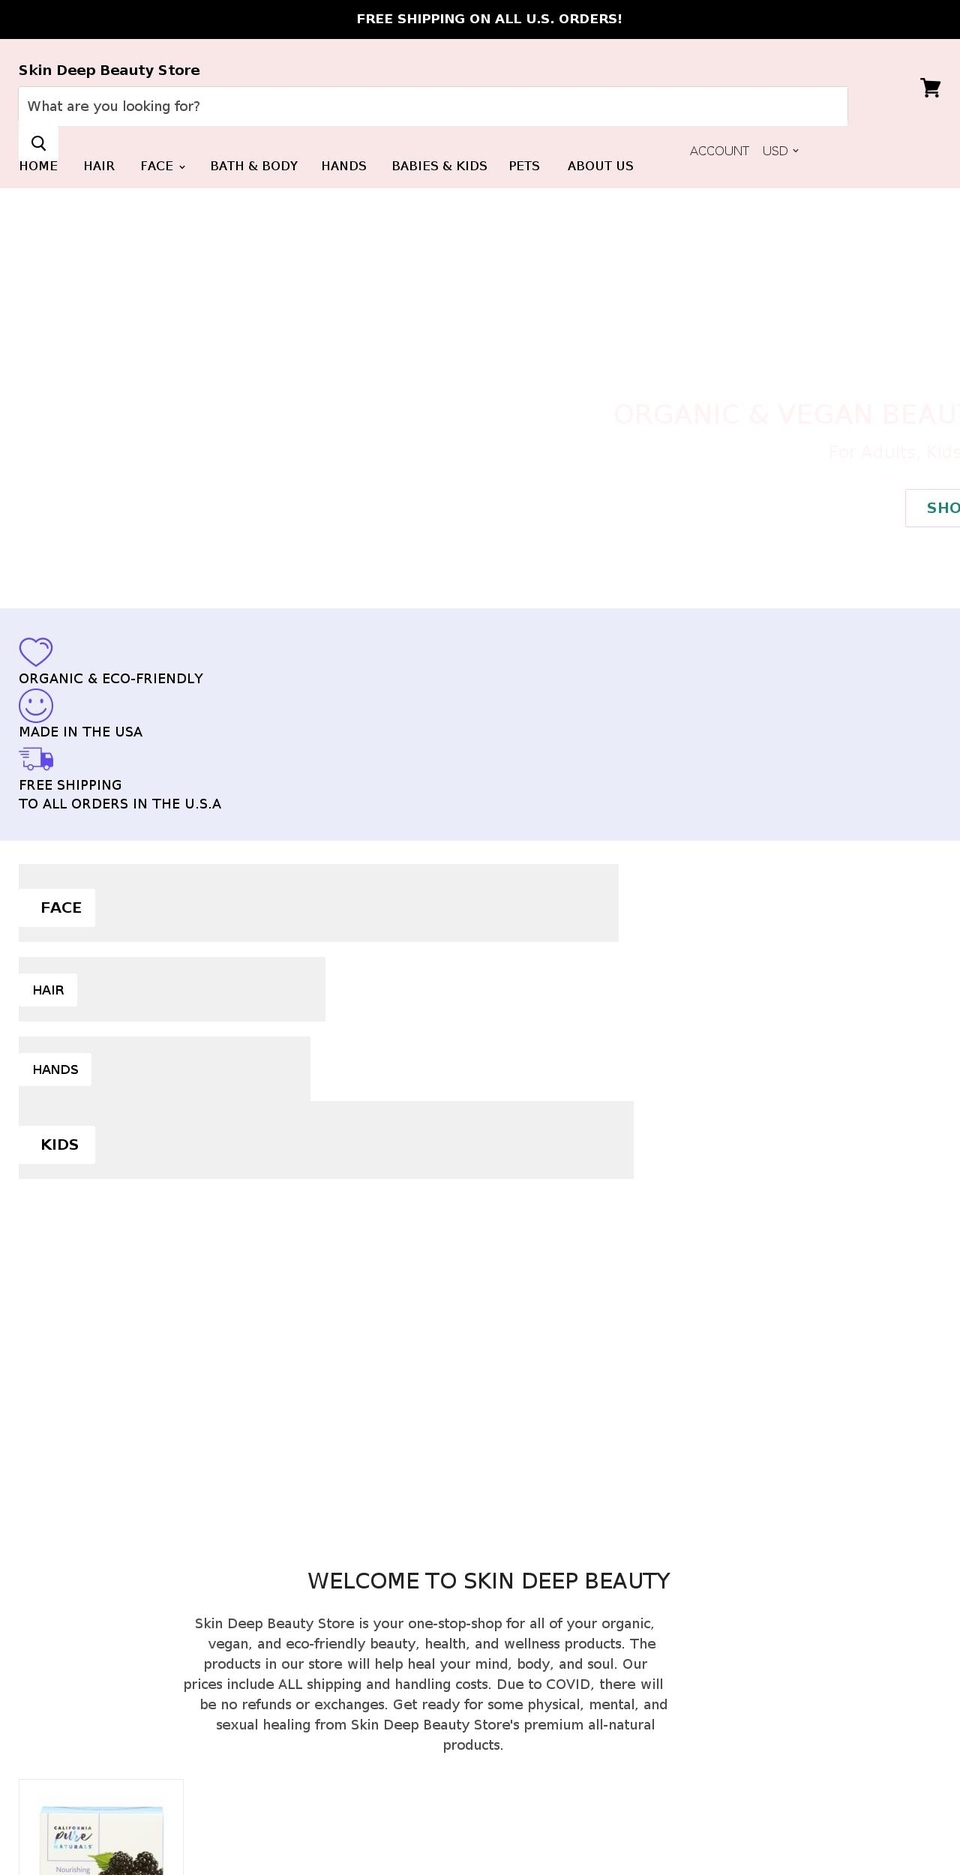Image resolution: width=960 pixels, height=1875 pixels.
Task: Open the Skin Deep Beauty Store home link
Action: pyautogui.click(x=109, y=70)
